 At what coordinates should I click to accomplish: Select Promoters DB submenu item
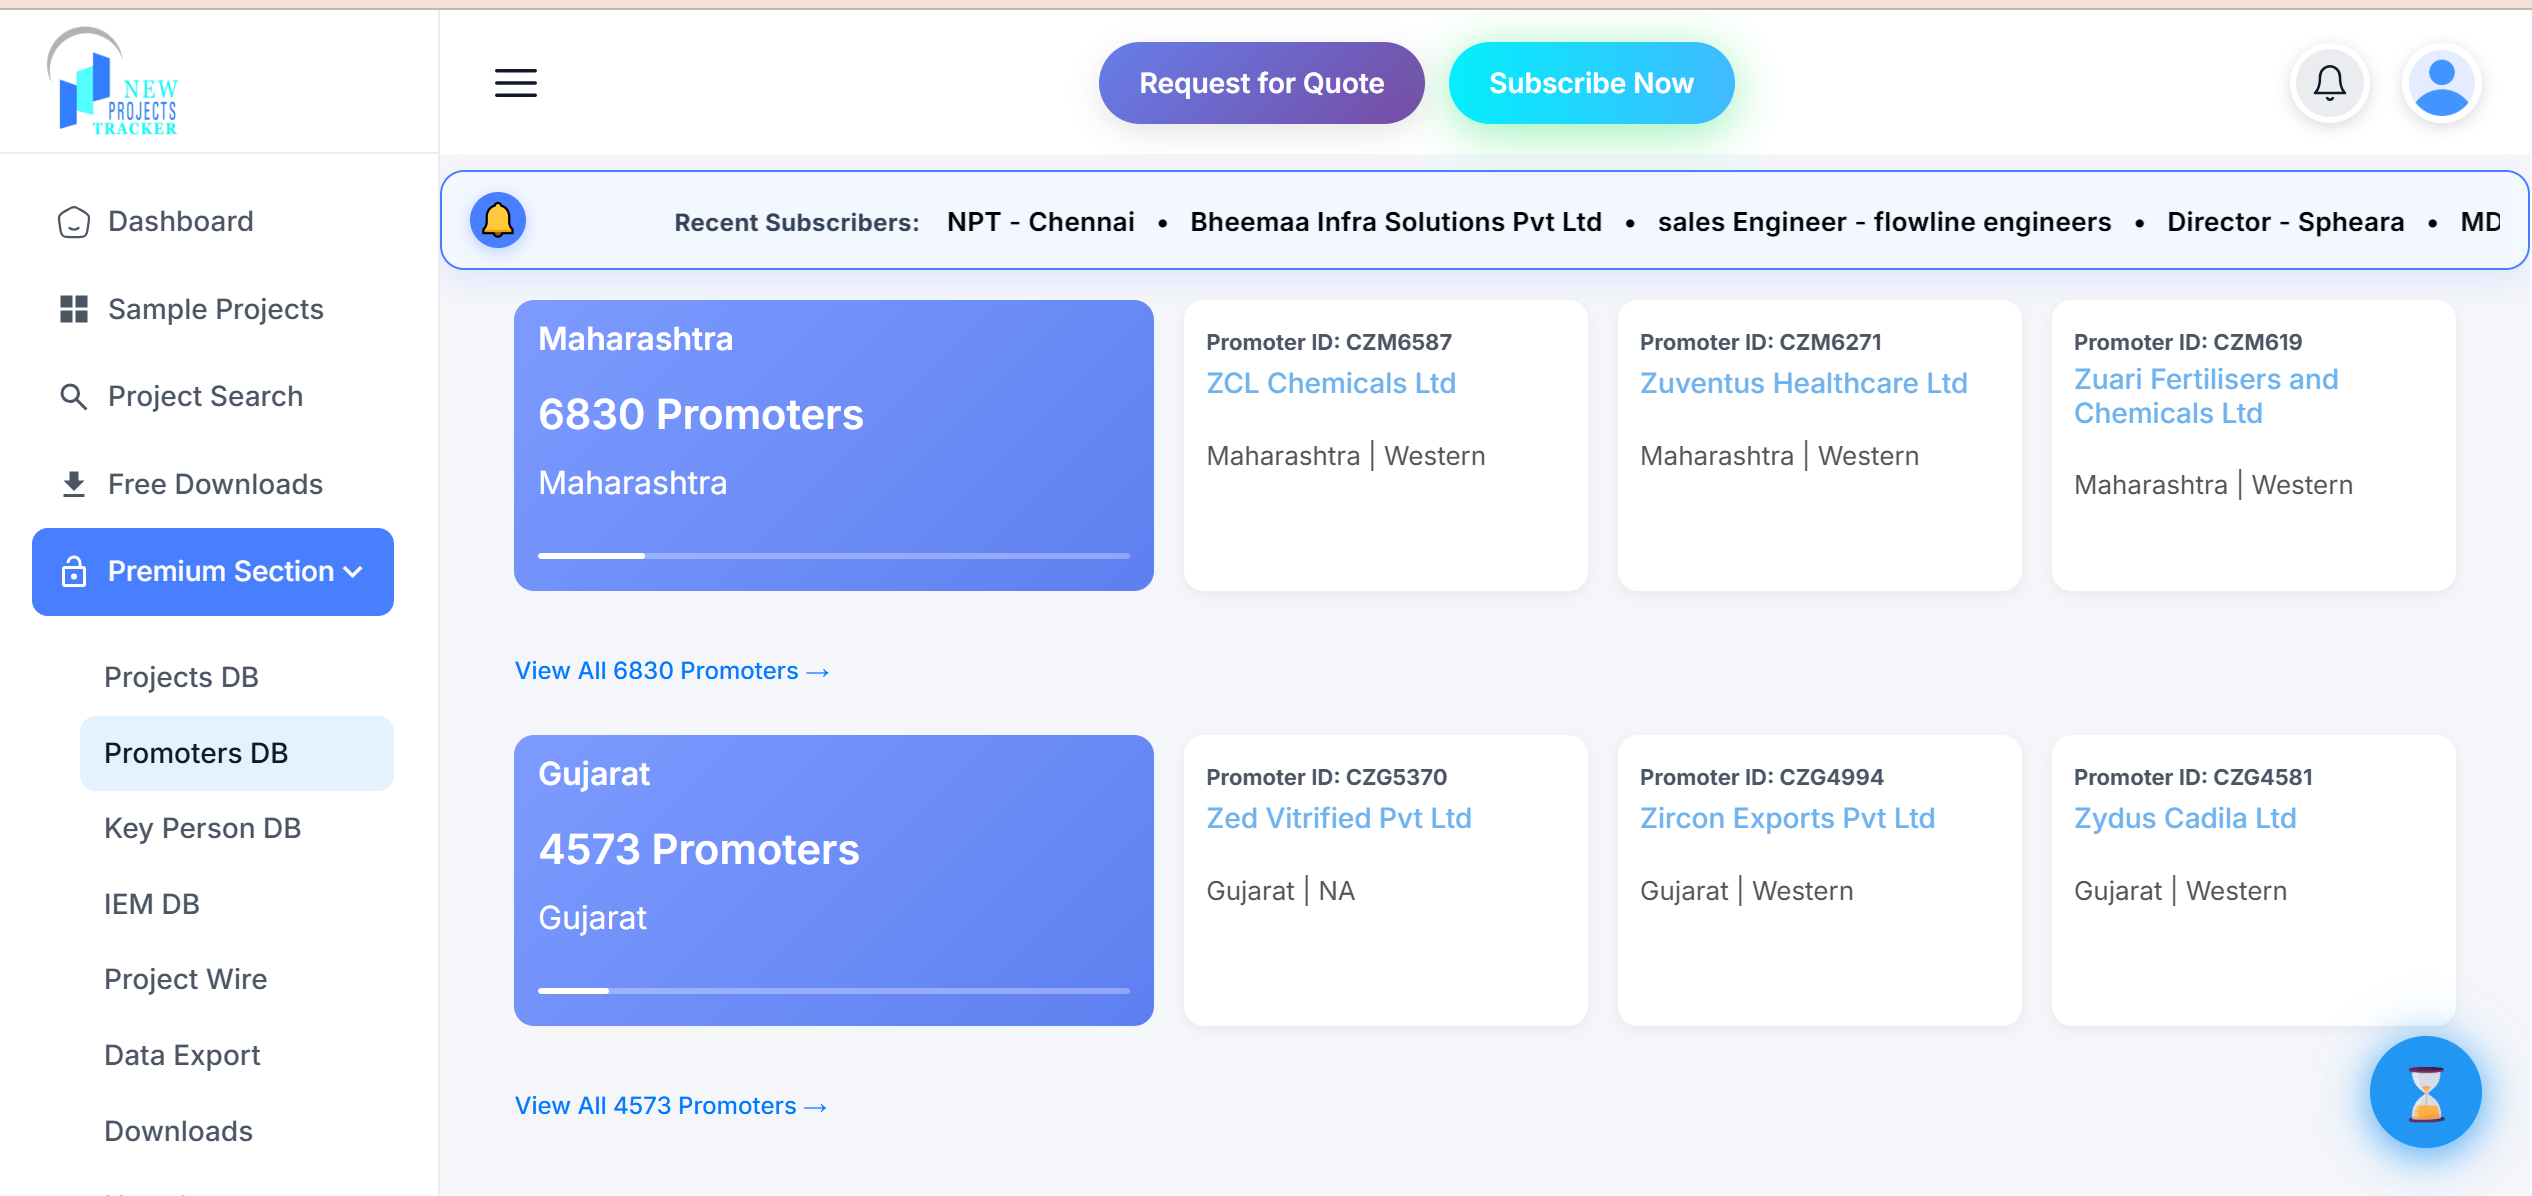tap(237, 753)
